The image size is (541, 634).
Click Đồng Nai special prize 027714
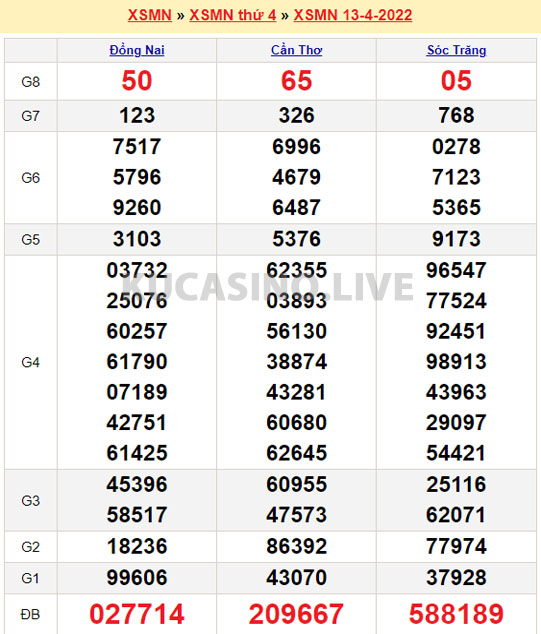coord(137,614)
